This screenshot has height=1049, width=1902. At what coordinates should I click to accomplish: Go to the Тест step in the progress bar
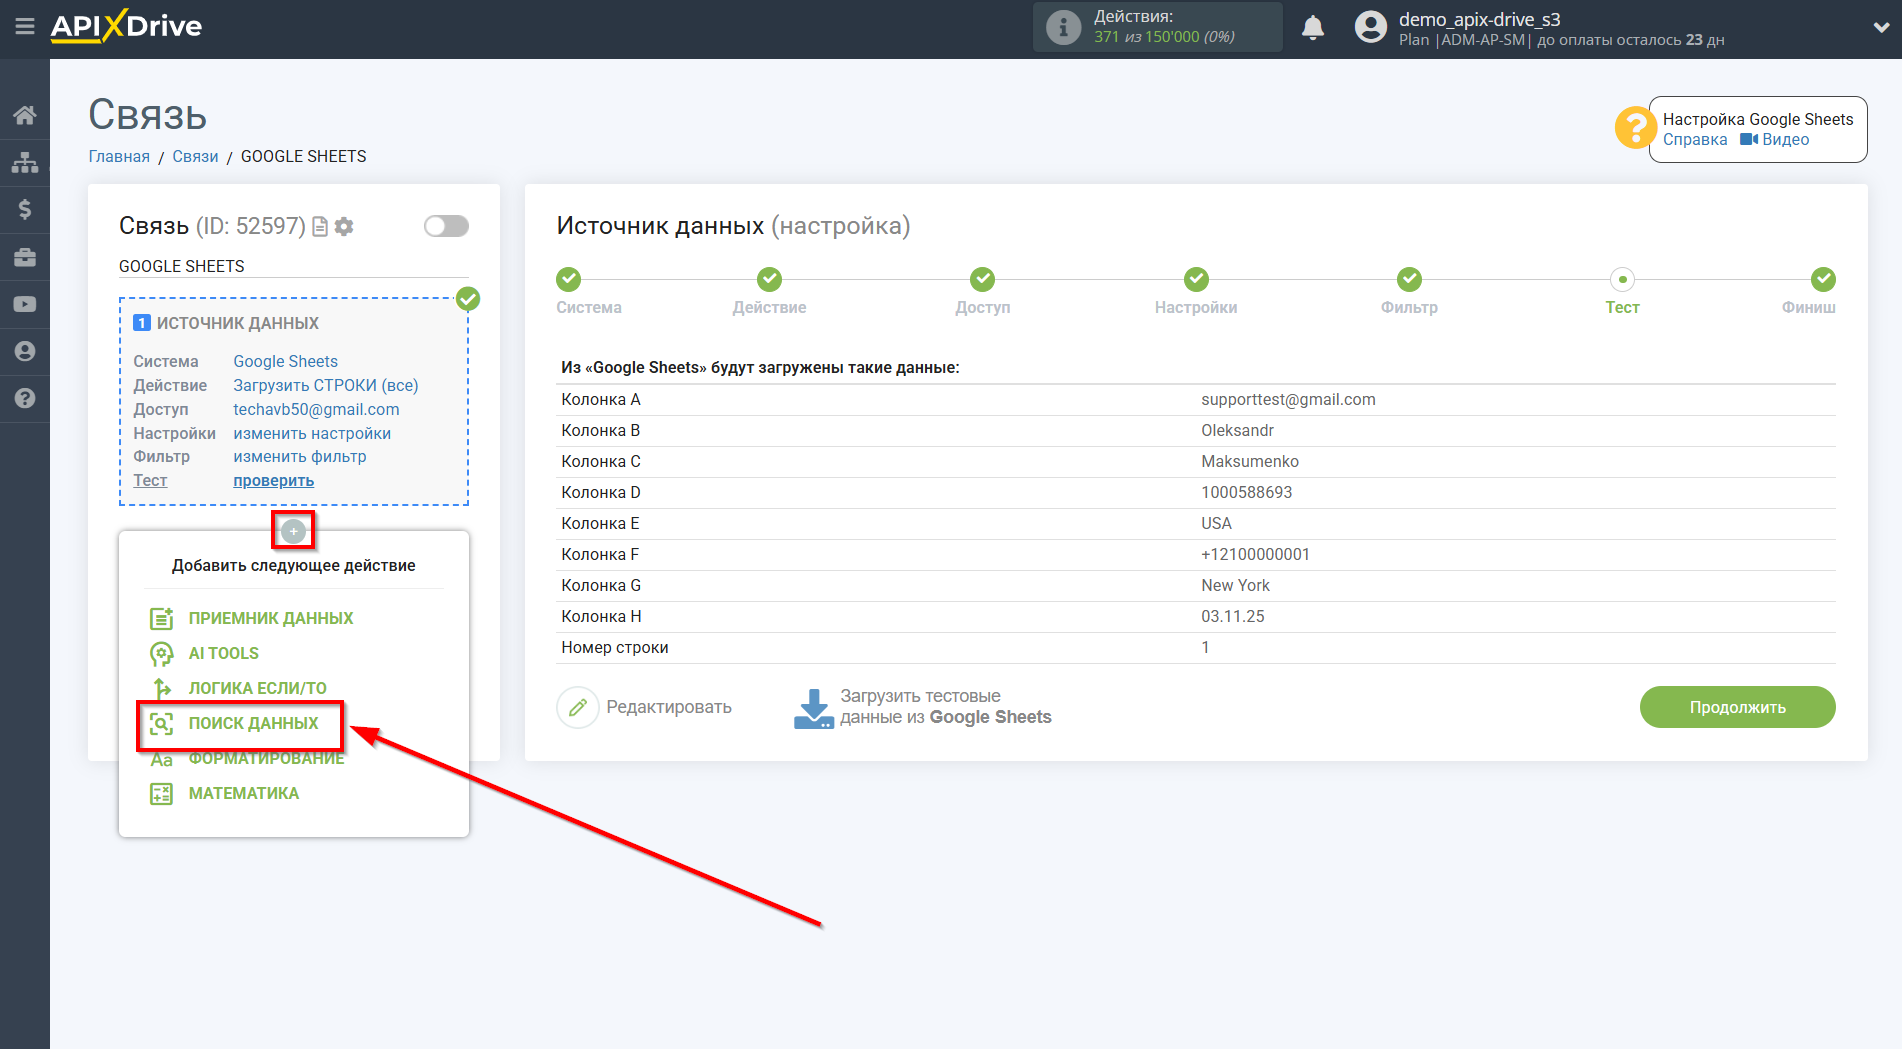[1622, 280]
